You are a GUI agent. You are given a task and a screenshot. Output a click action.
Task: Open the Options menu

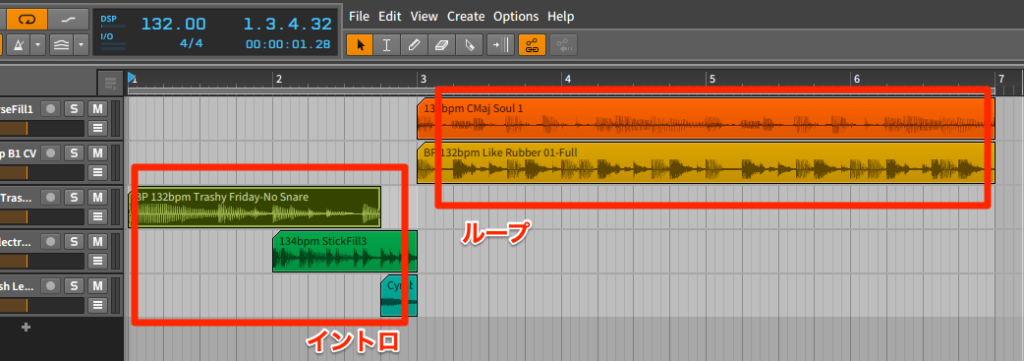(516, 16)
